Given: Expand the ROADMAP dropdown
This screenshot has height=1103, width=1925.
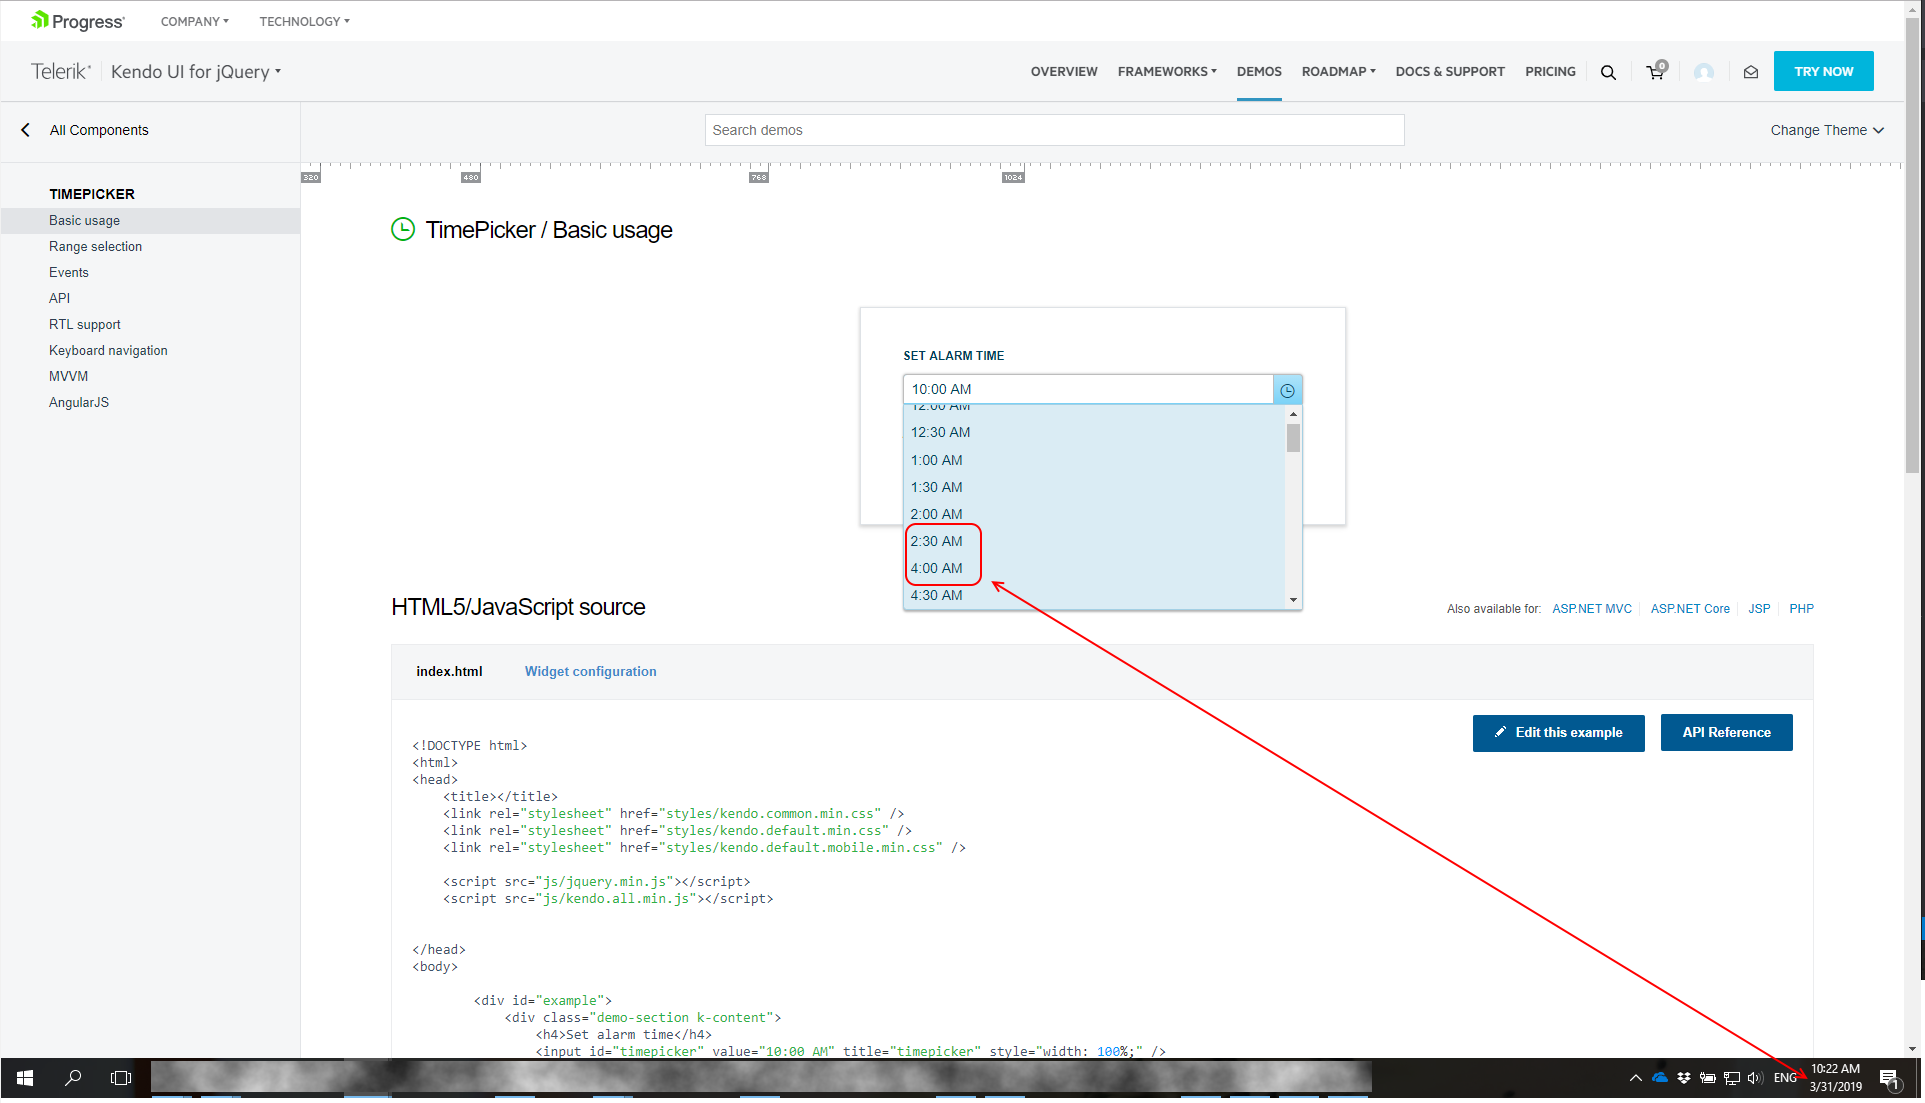Looking at the screenshot, I should [1338, 72].
